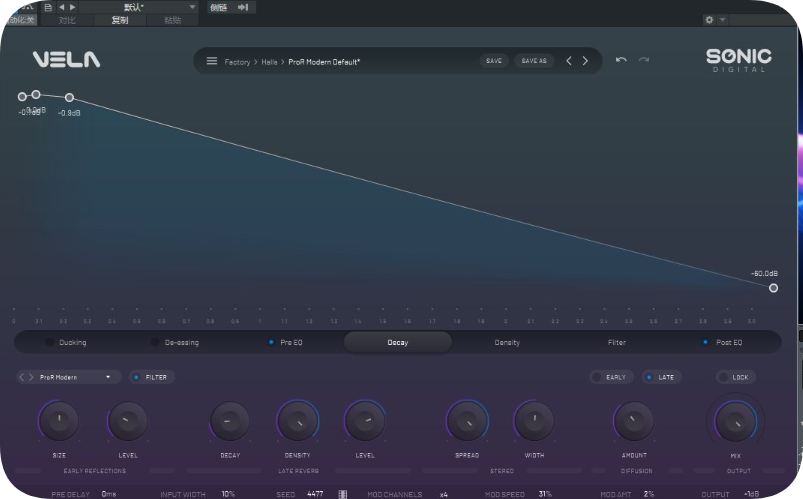Switch to the De-essing tab
803x499 pixels.
pyautogui.click(x=181, y=342)
